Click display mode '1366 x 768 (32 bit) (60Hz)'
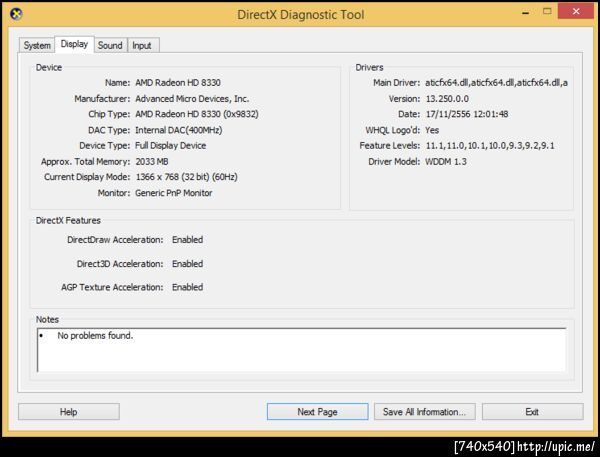The width and height of the screenshot is (600, 457). pos(187,177)
